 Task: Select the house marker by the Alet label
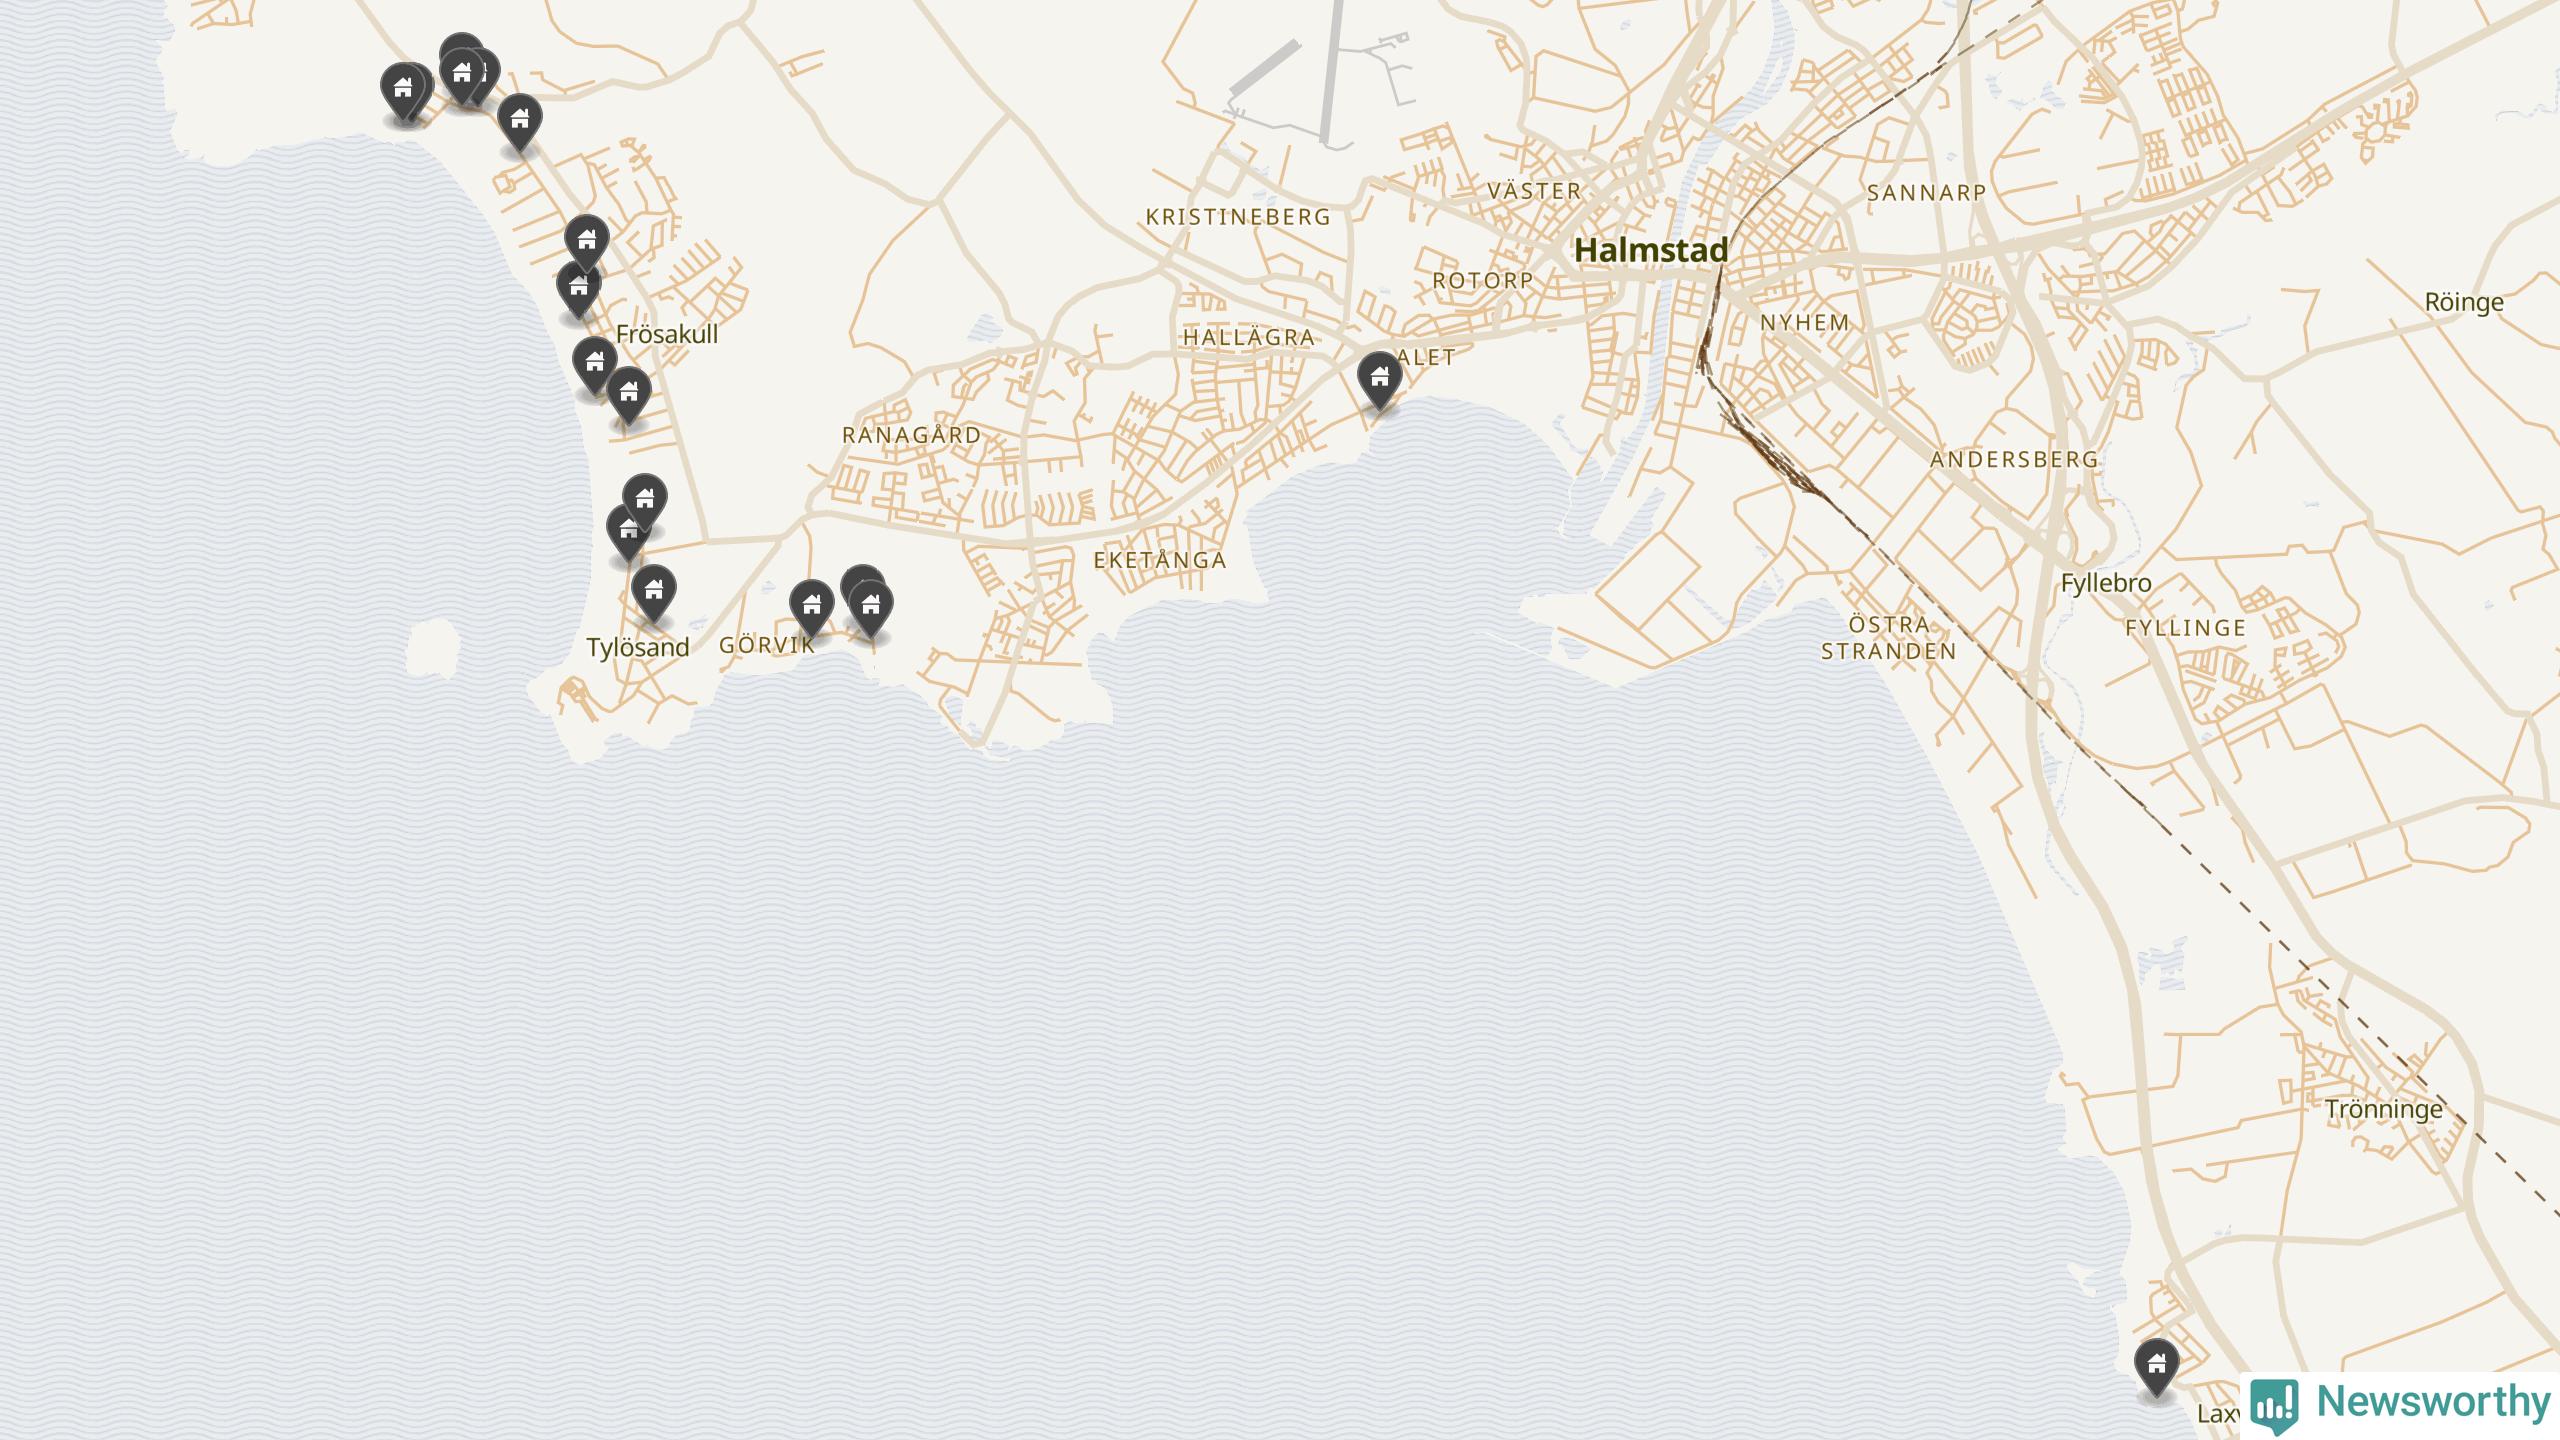(x=1380, y=380)
